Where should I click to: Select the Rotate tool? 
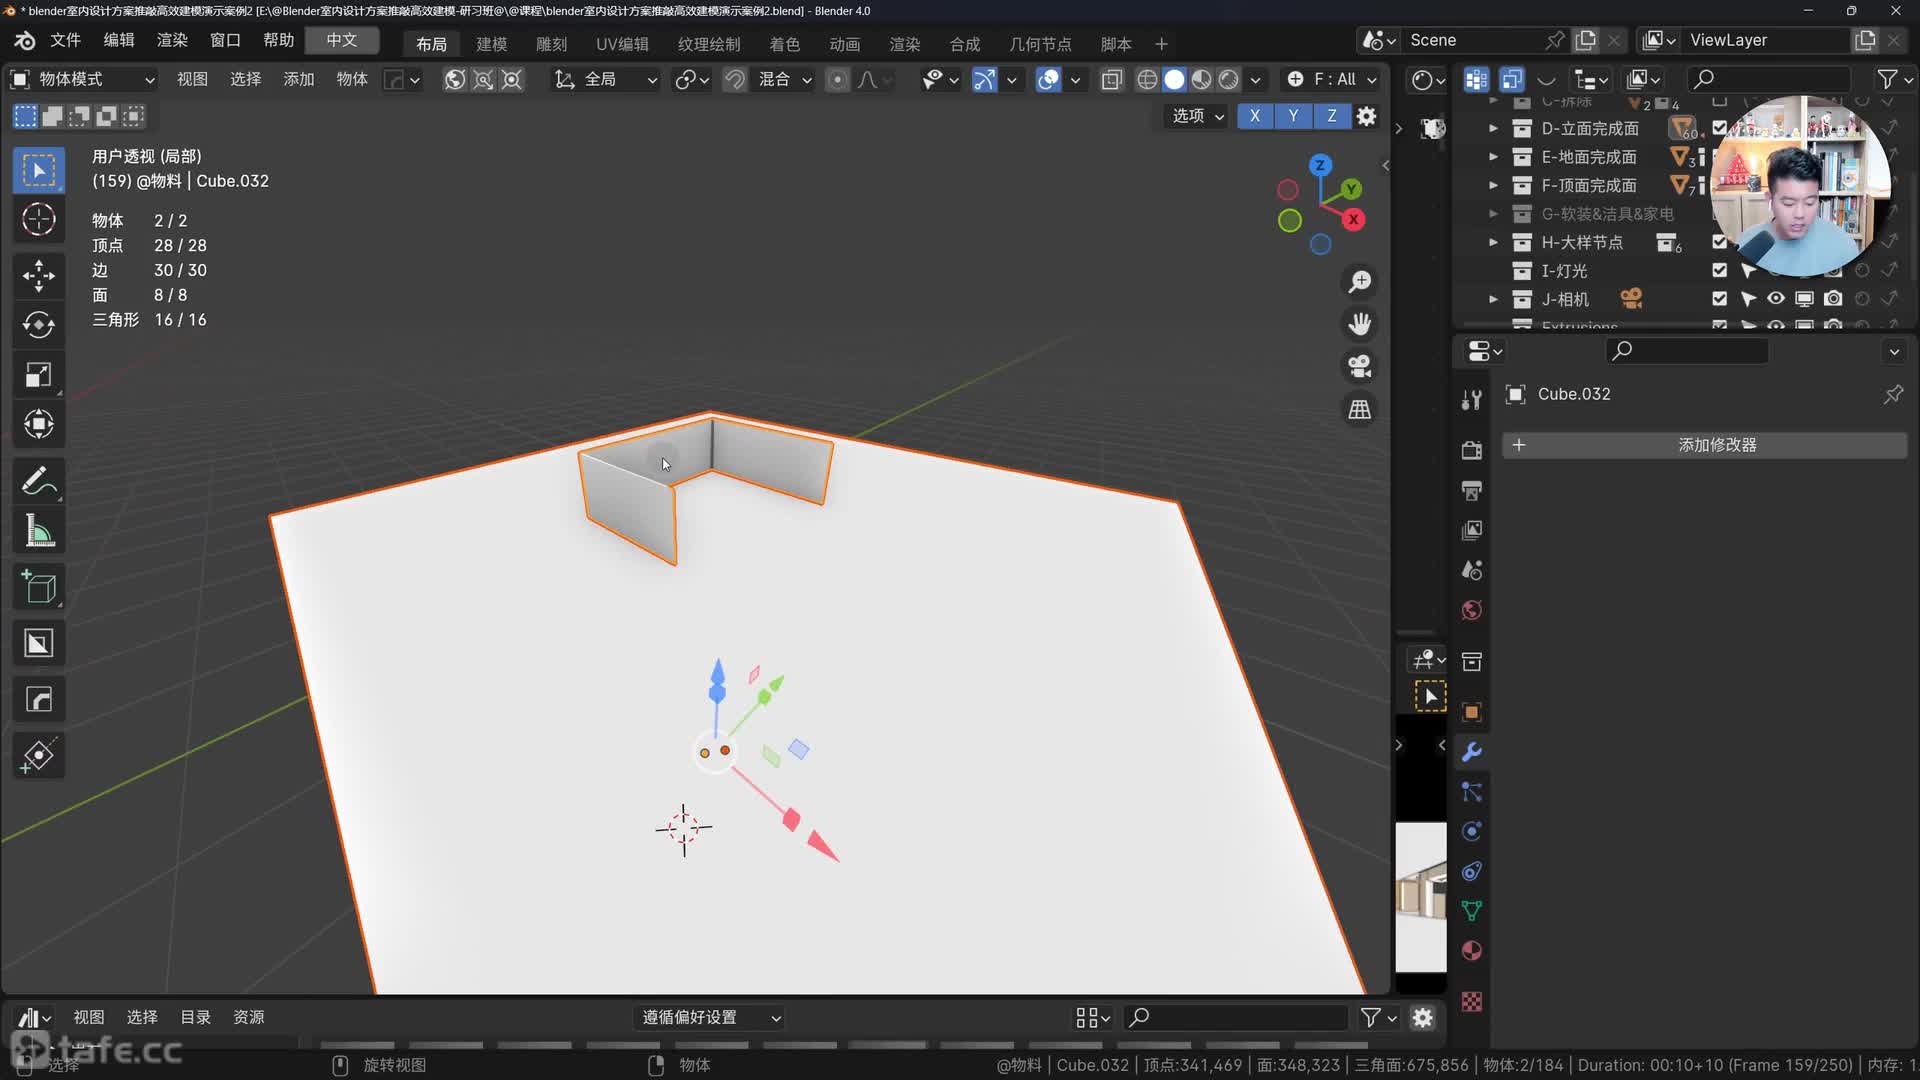(x=38, y=325)
